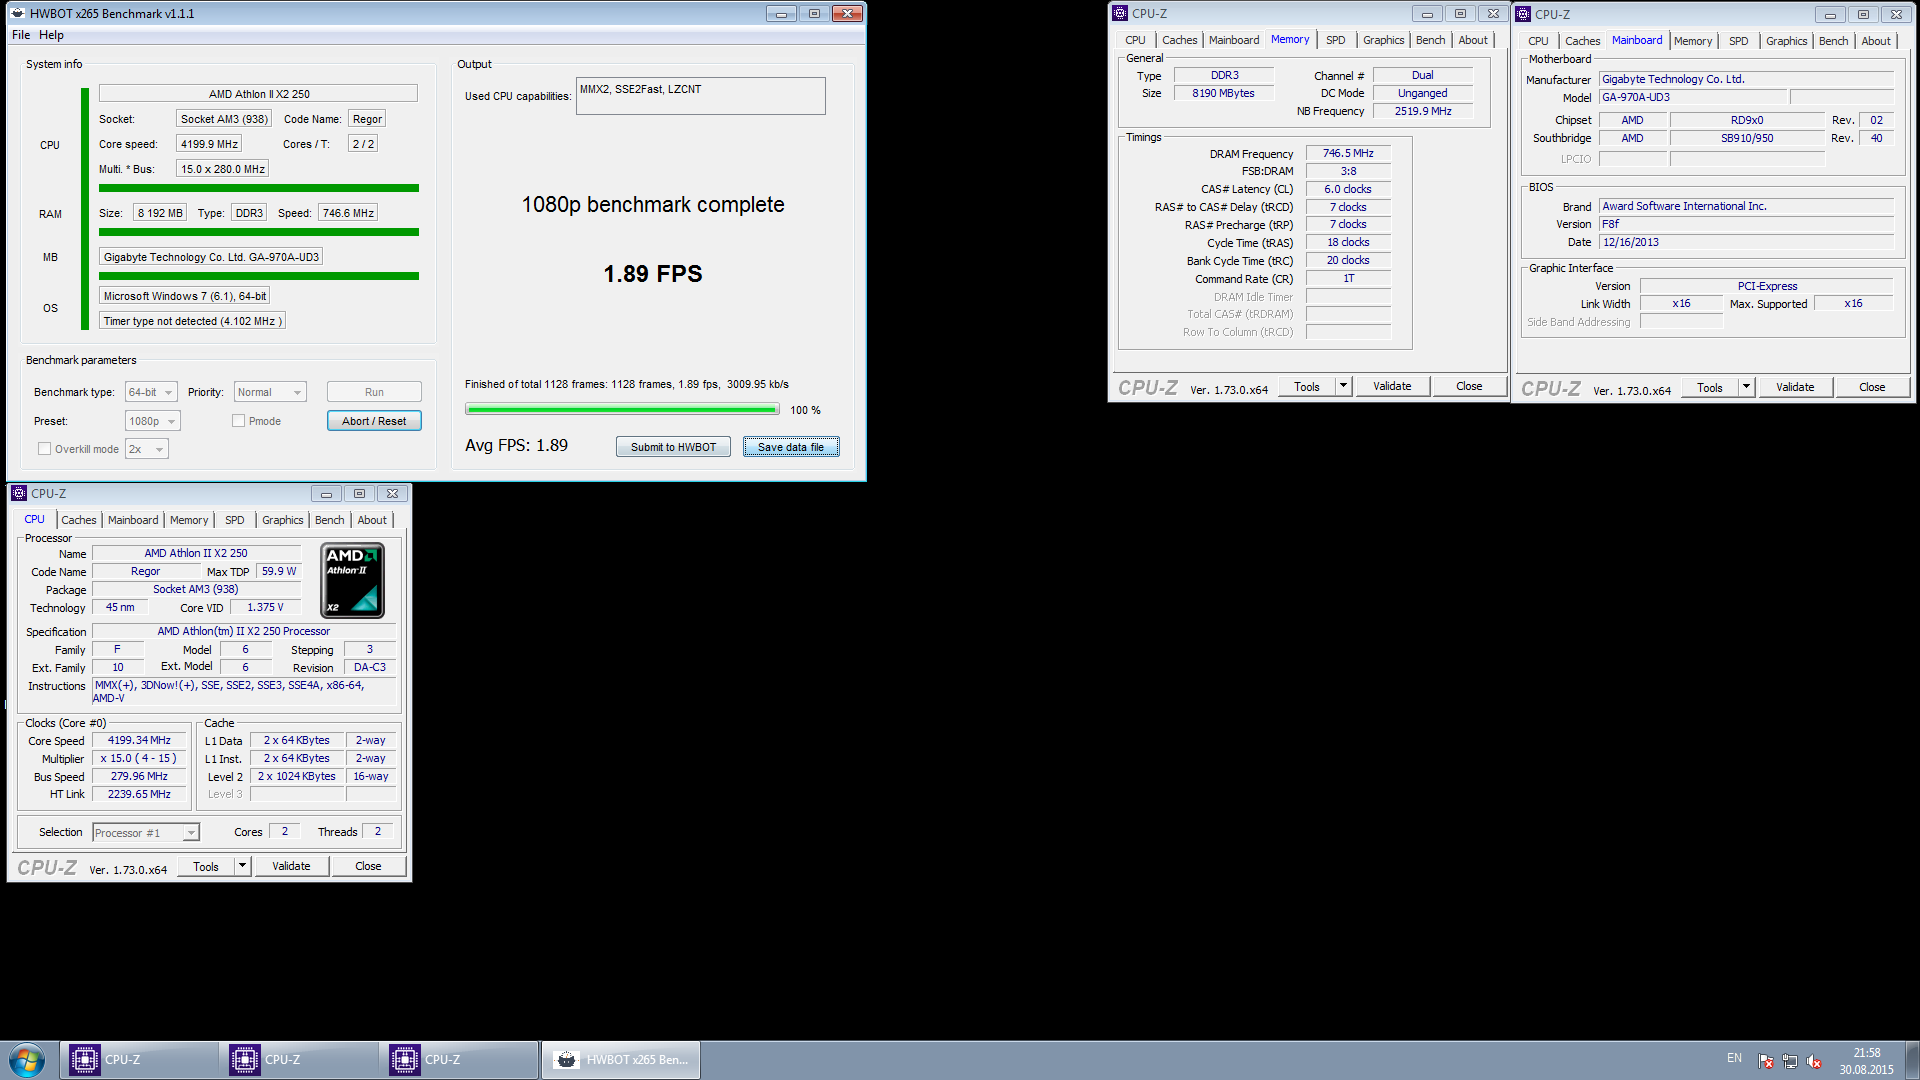The width and height of the screenshot is (1920, 1080).
Task: Click the CAS# Latency 6.0 clocks value
Action: (1348, 189)
